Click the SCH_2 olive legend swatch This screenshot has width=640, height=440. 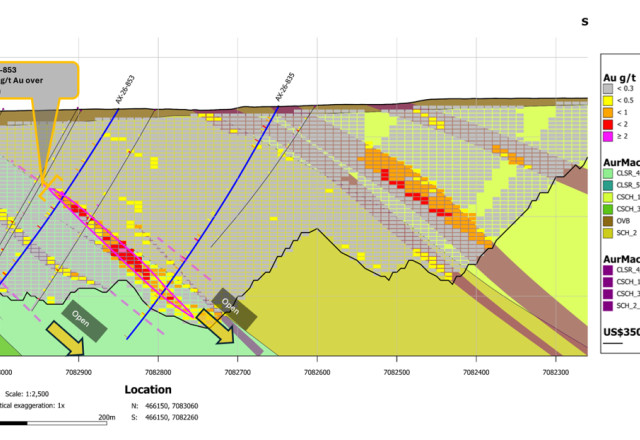[608, 233]
